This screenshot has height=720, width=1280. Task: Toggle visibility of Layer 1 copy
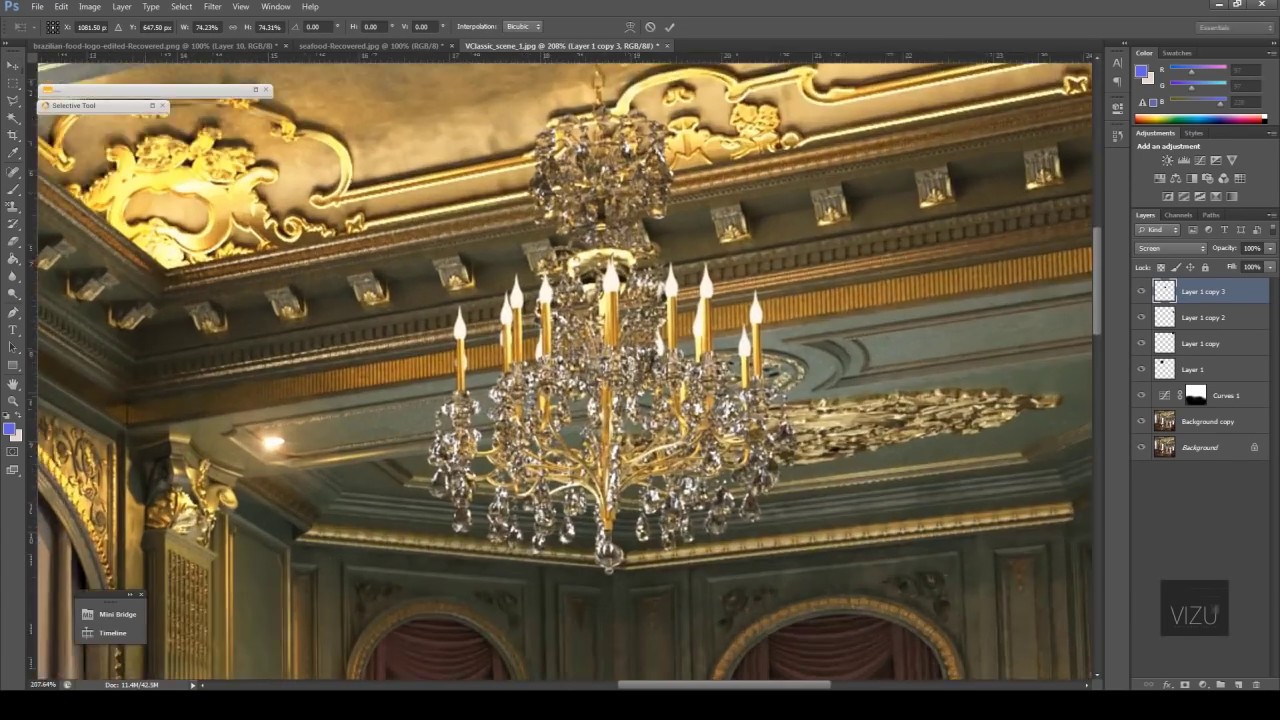[x=1142, y=343]
